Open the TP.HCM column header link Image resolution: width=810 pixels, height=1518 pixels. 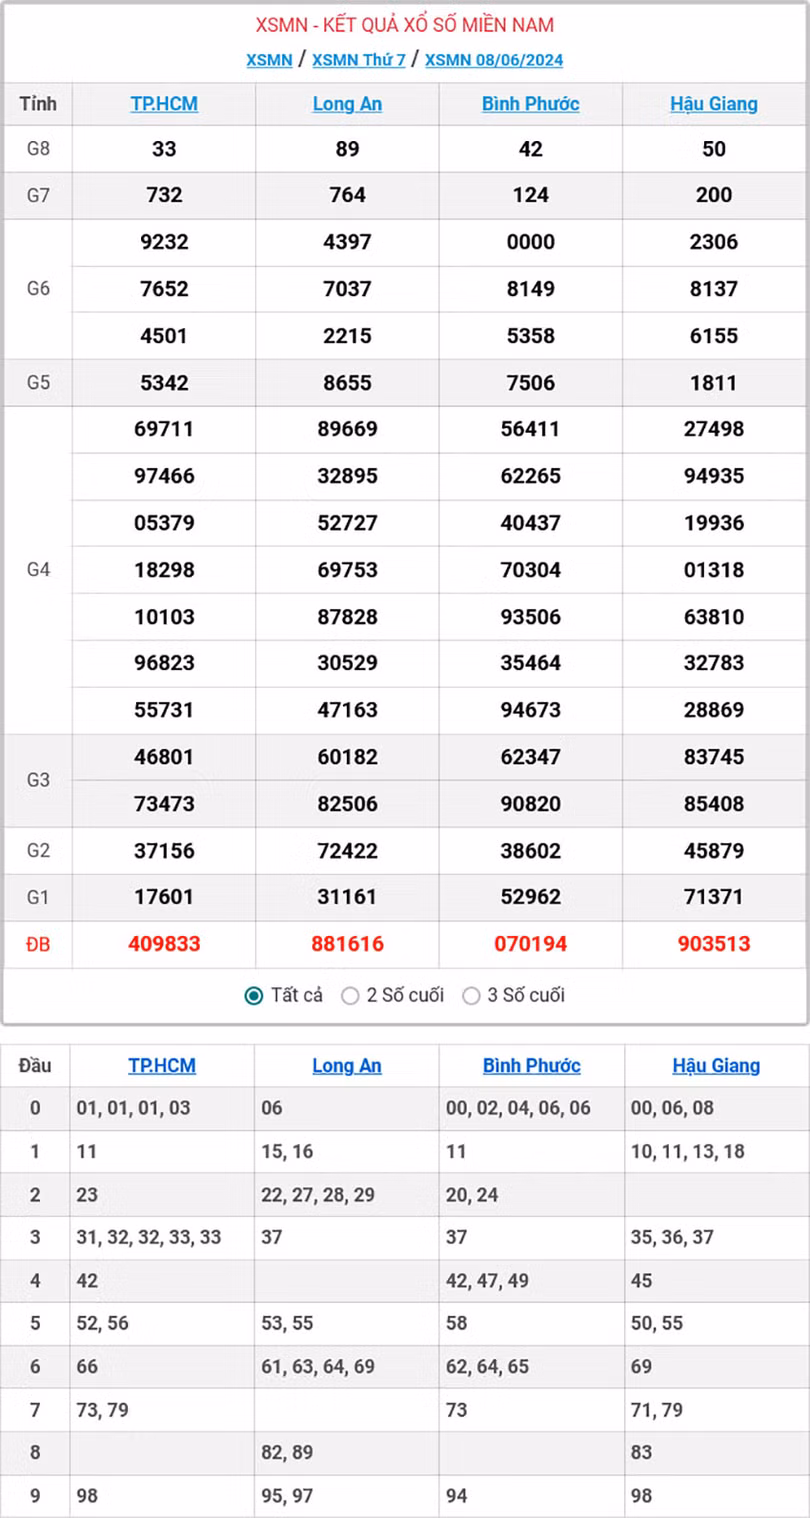click(164, 103)
